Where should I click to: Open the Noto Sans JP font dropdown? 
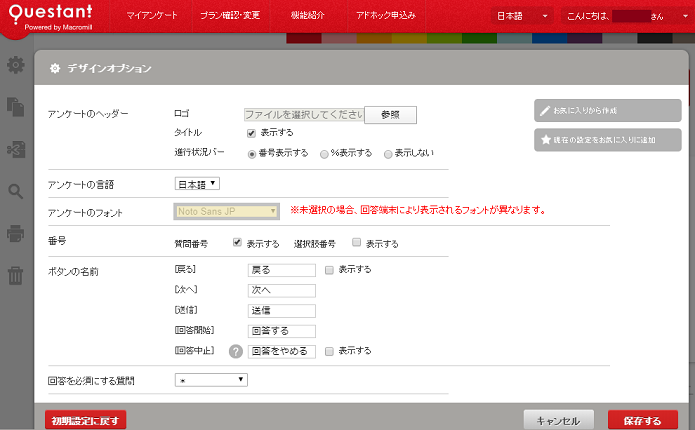coord(226,211)
